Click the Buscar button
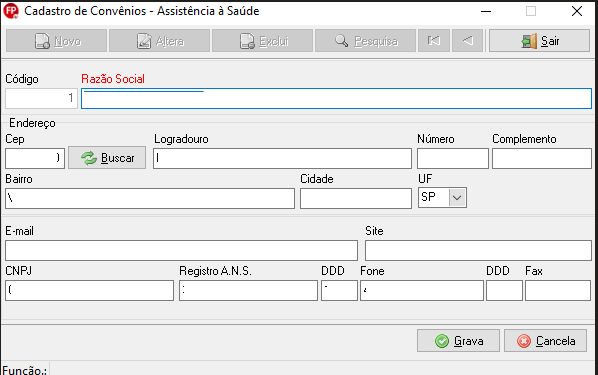This screenshot has width=598, height=375. point(107,158)
